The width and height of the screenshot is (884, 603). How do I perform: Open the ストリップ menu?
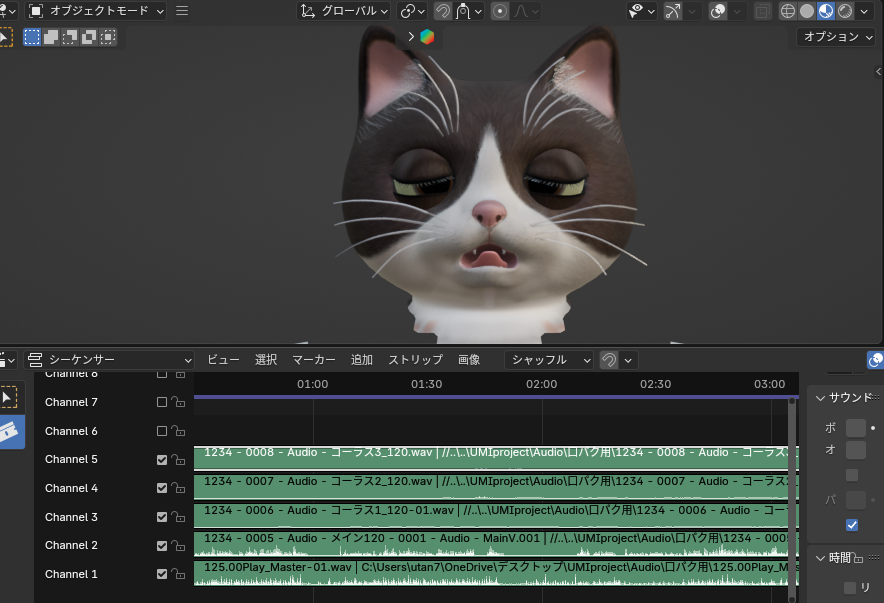[x=416, y=360]
